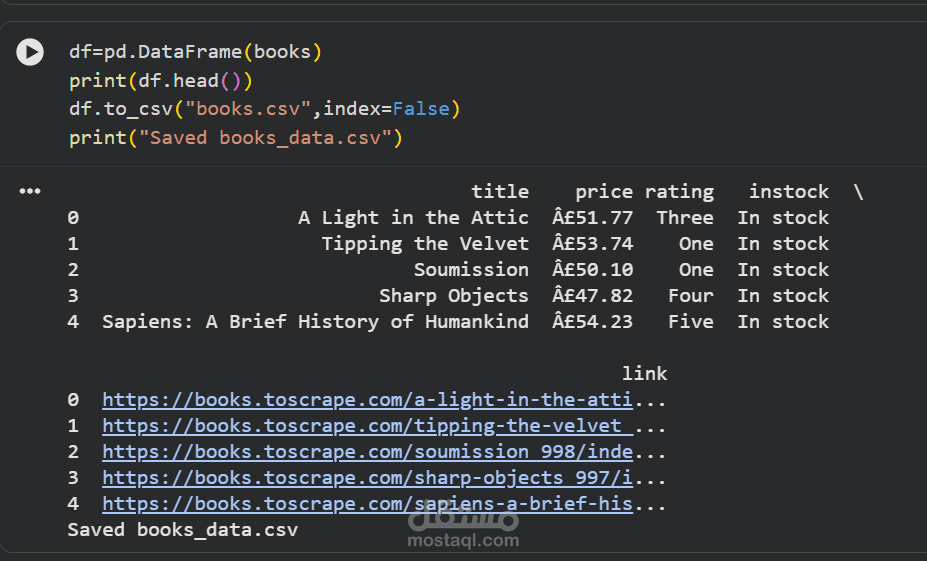Image resolution: width=927 pixels, height=561 pixels.
Task: Open the tipping-the-velvet link
Action: click(x=367, y=426)
